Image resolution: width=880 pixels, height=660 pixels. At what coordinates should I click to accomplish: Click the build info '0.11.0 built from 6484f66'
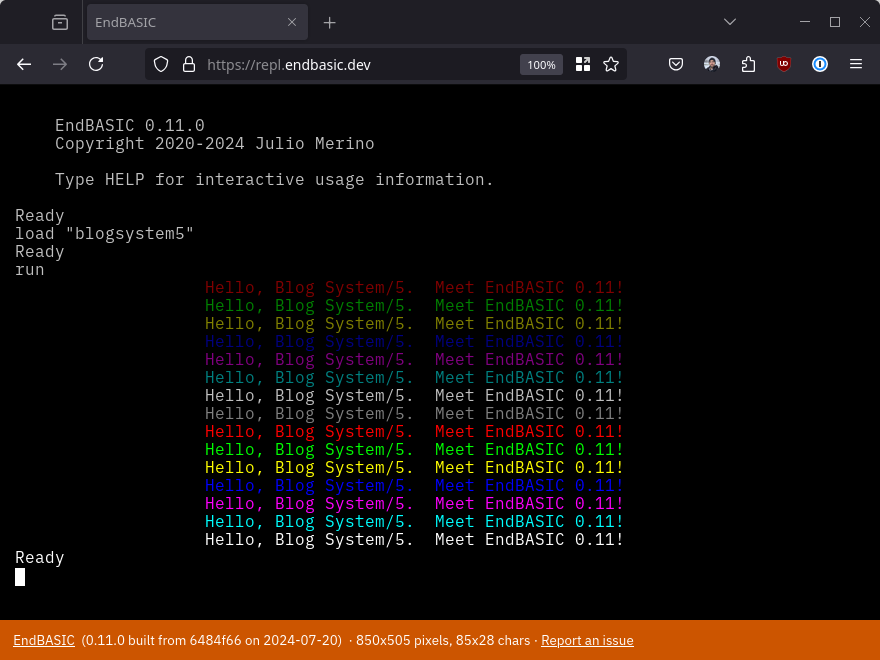pos(165,640)
